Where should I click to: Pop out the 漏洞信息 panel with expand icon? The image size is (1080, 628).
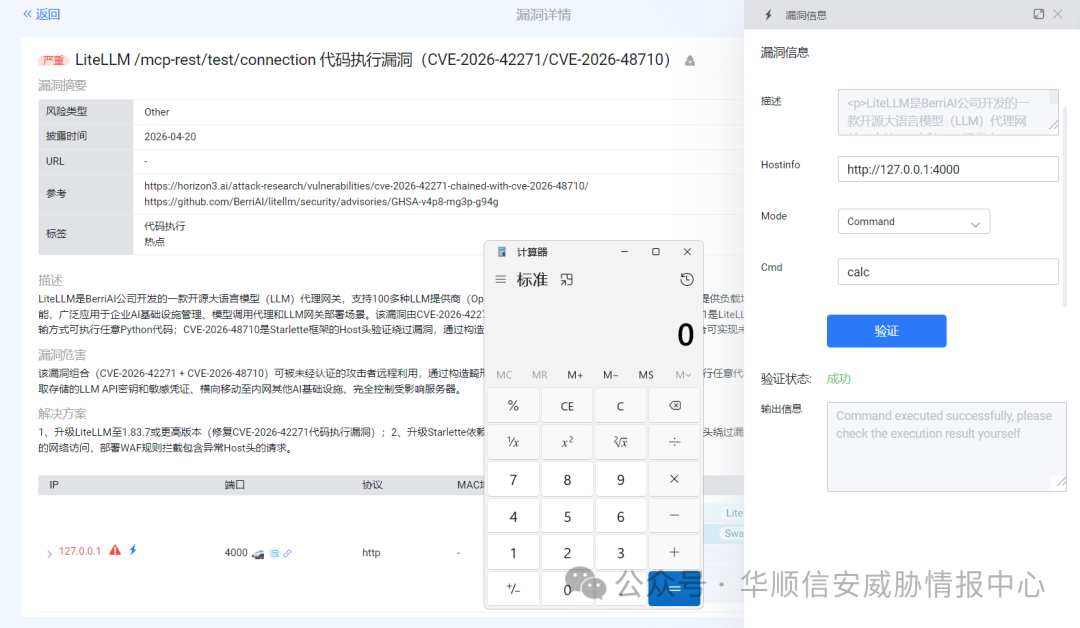(x=1039, y=14)
